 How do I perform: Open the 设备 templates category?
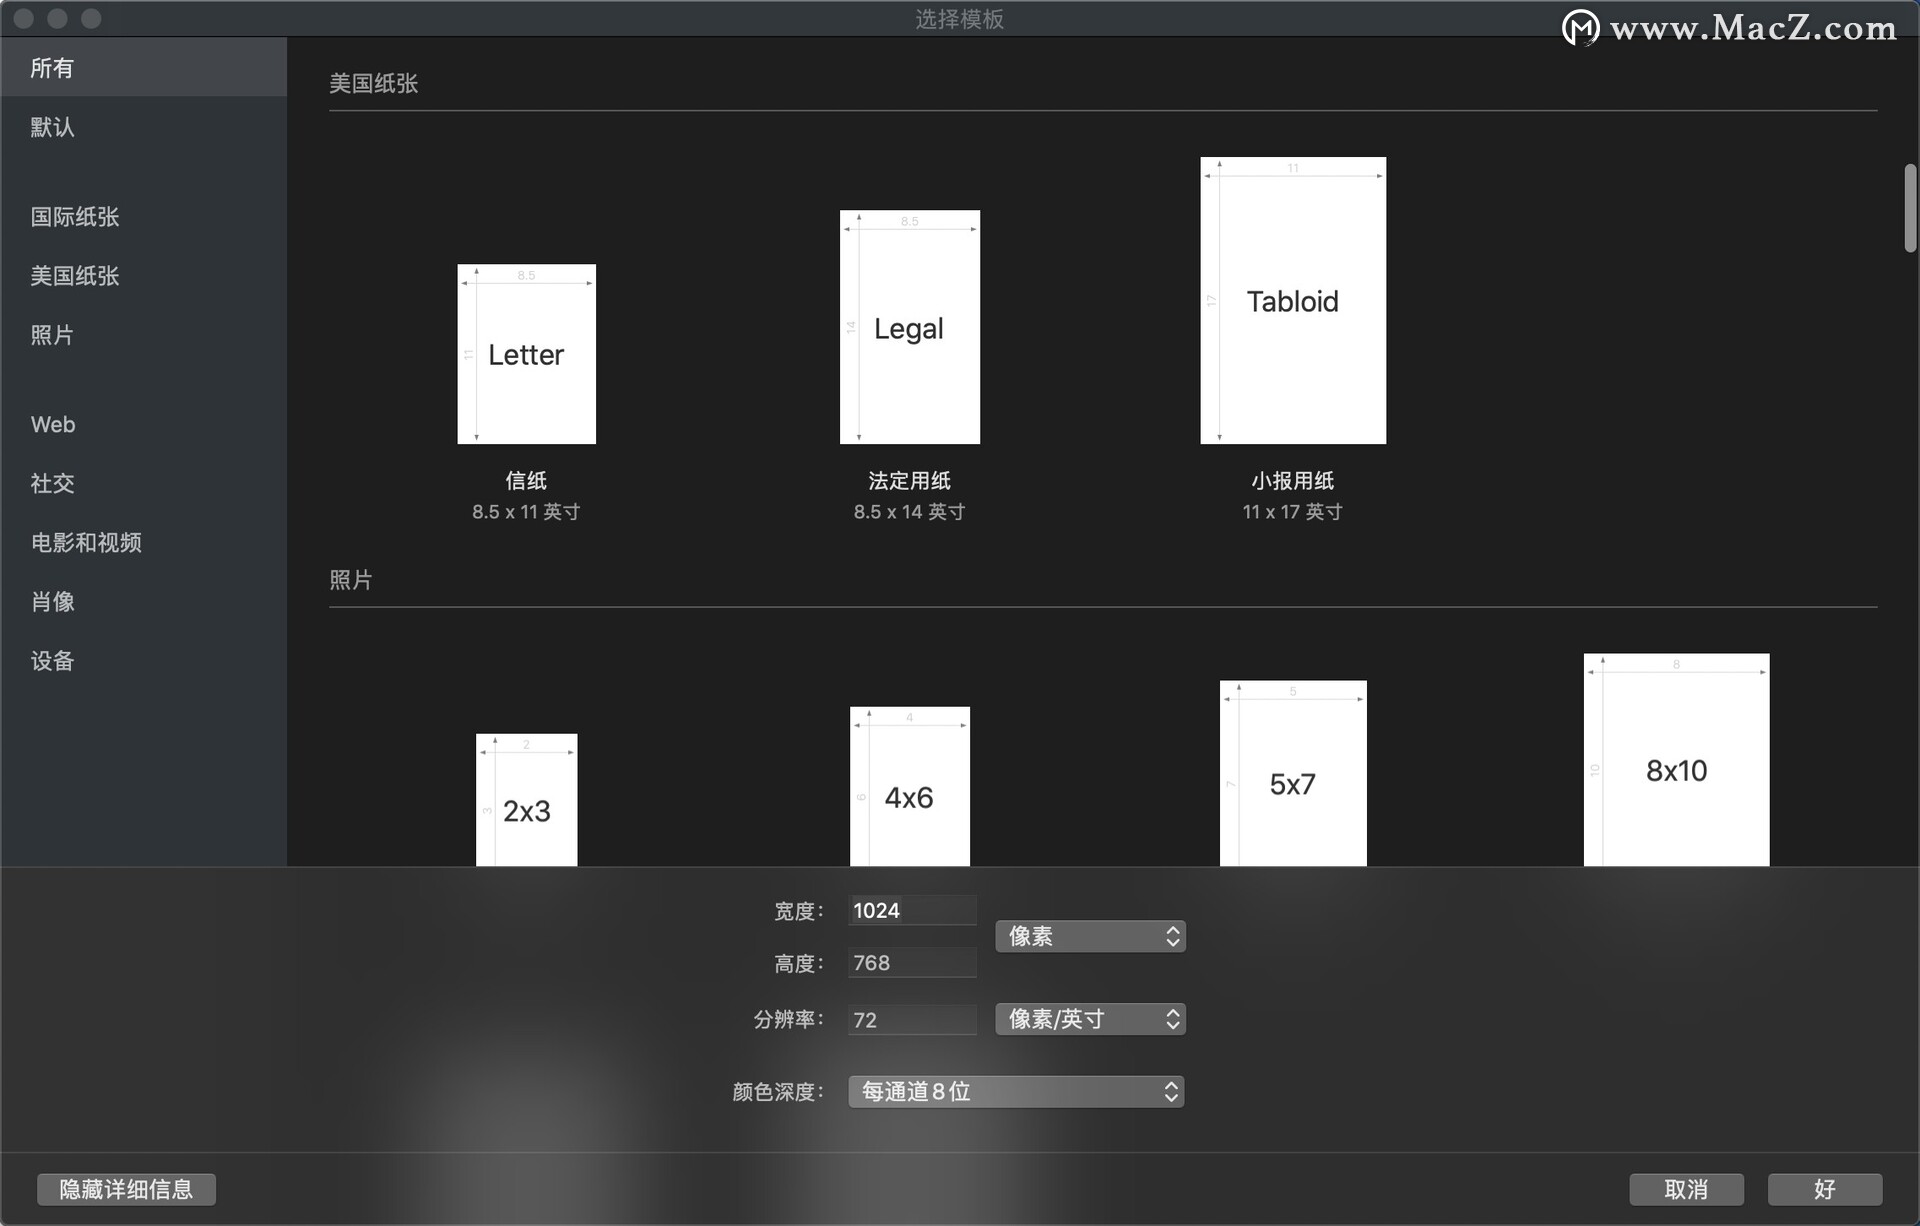52,660
